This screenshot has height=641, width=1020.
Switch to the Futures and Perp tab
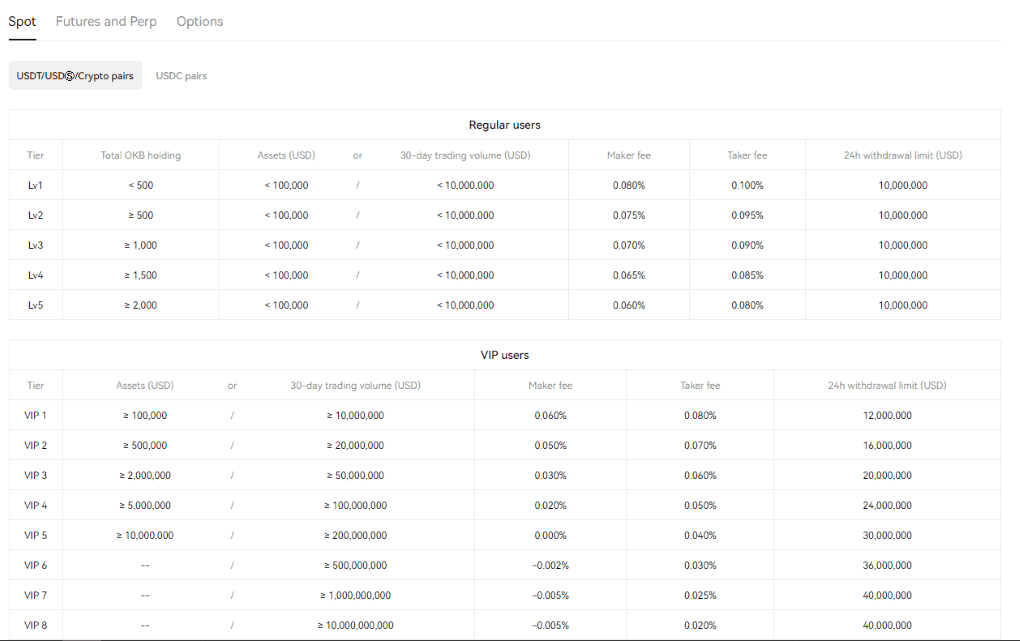[106, 21]
